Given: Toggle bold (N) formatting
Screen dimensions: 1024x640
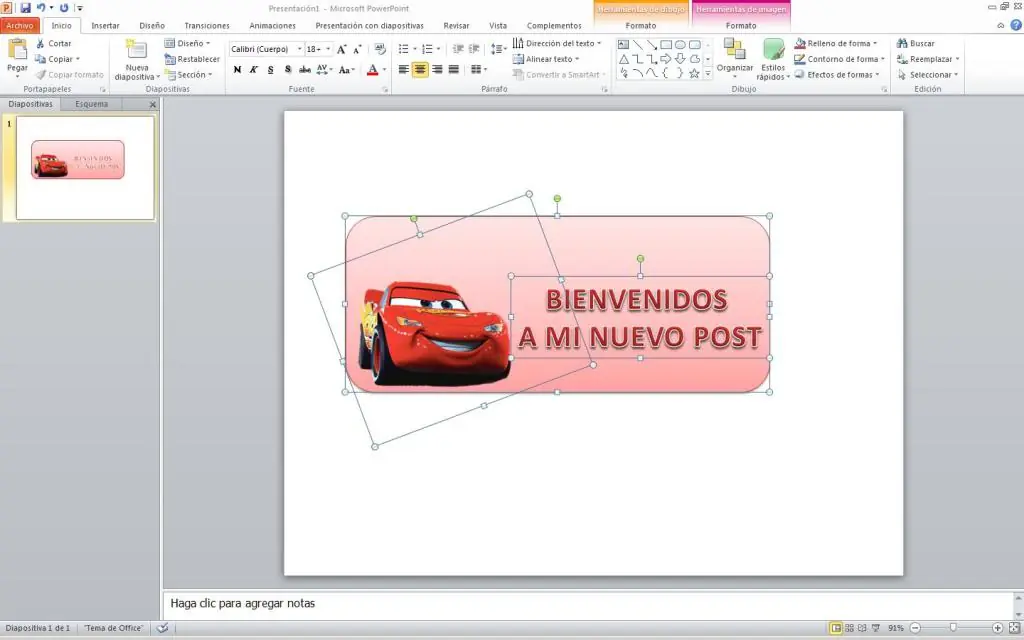Looking at the screenshot, I should [x=237, y=69].
